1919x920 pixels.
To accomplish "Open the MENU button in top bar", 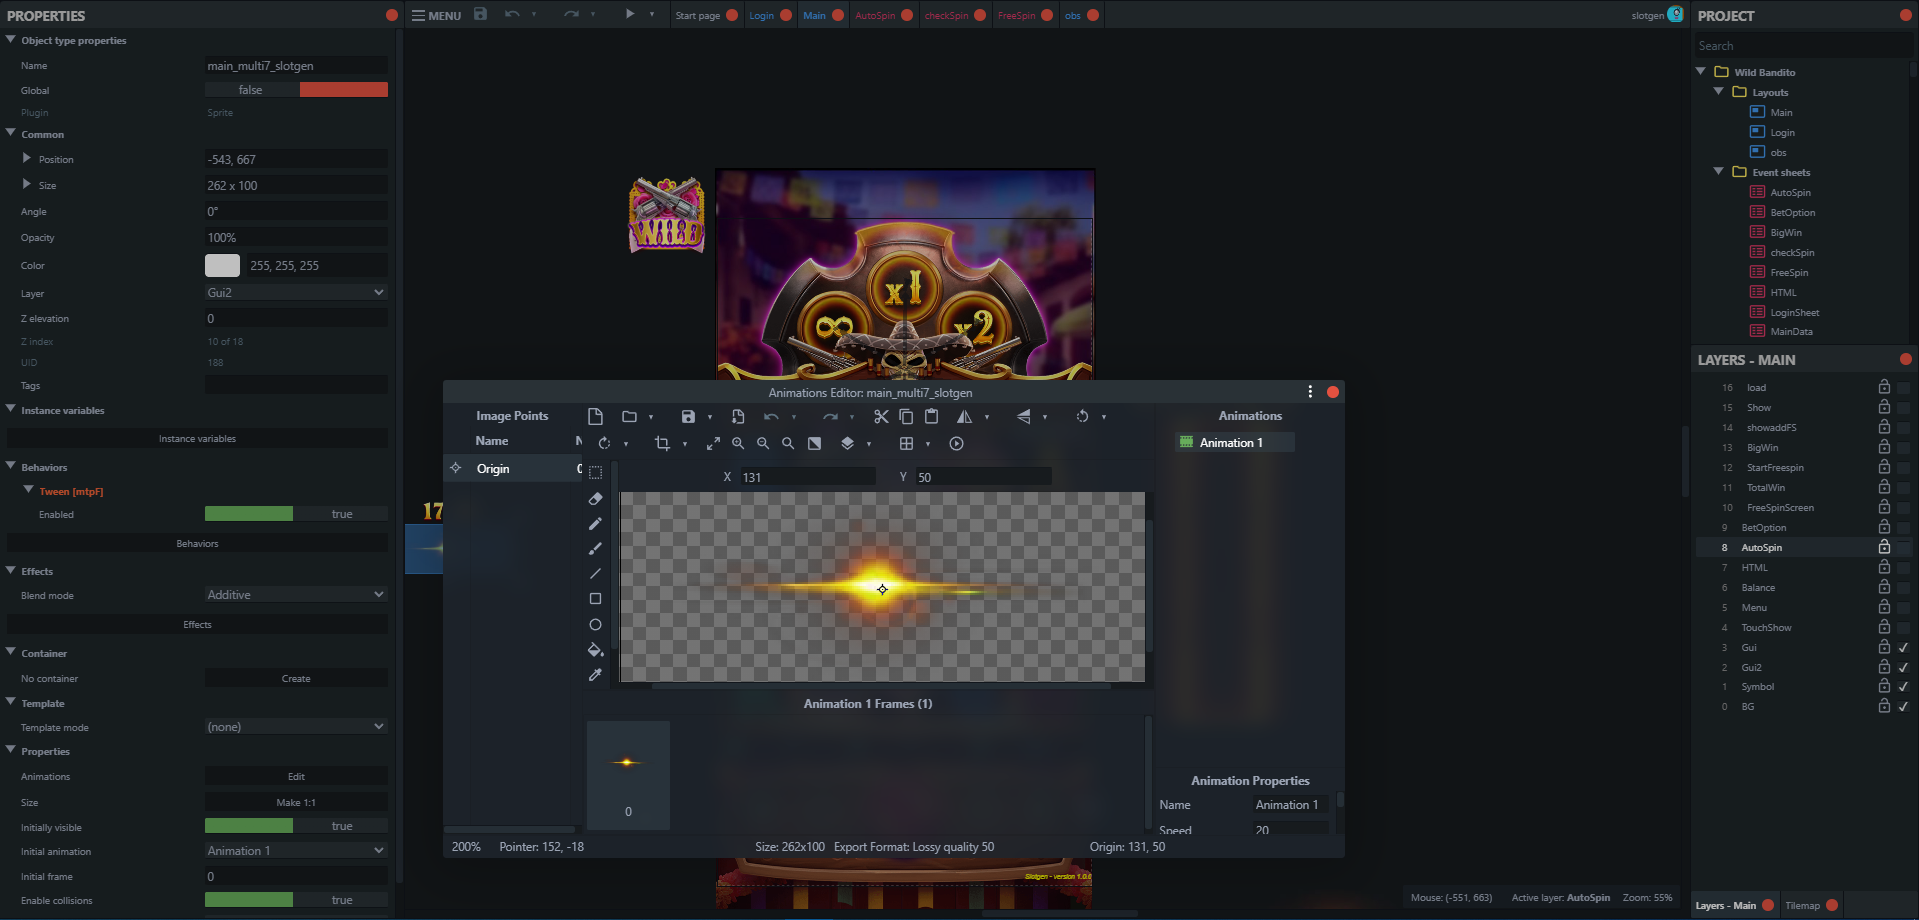I will [437, 15].
